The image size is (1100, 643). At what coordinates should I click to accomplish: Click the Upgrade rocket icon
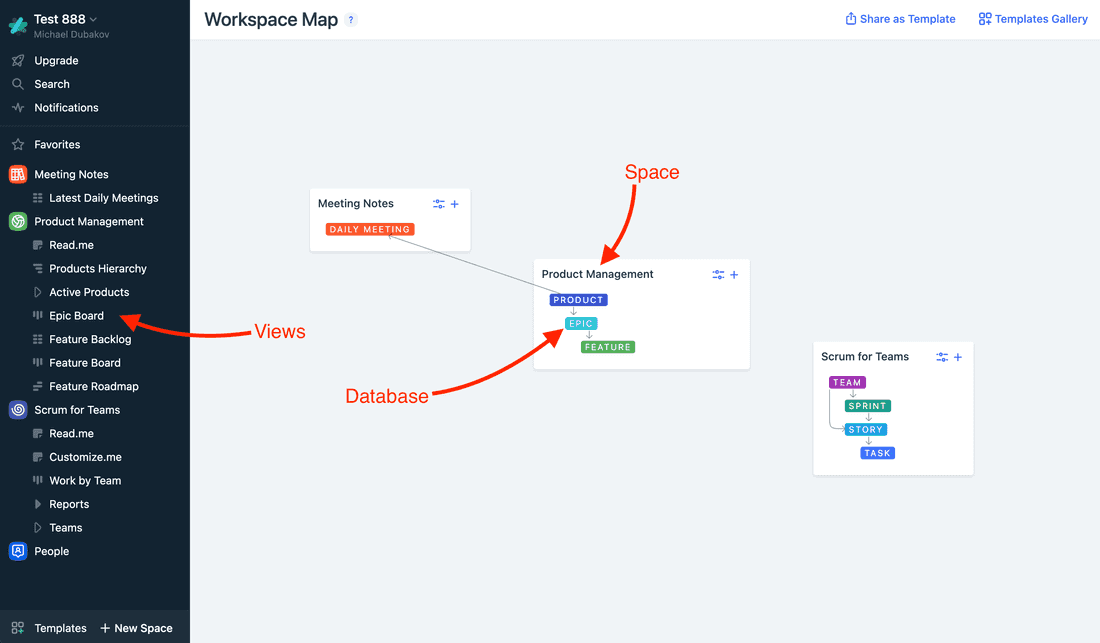pyautogui.click(x=20, y=60)
